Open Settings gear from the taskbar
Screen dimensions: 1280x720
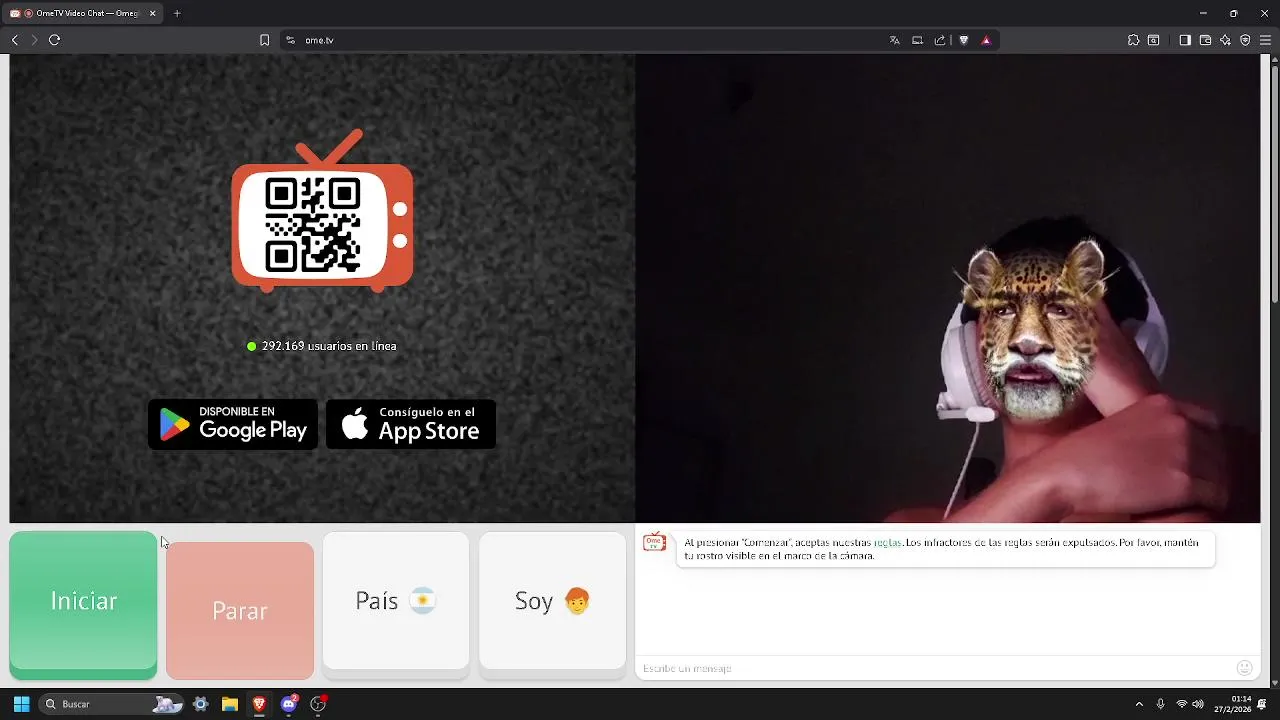pos(200,704)
